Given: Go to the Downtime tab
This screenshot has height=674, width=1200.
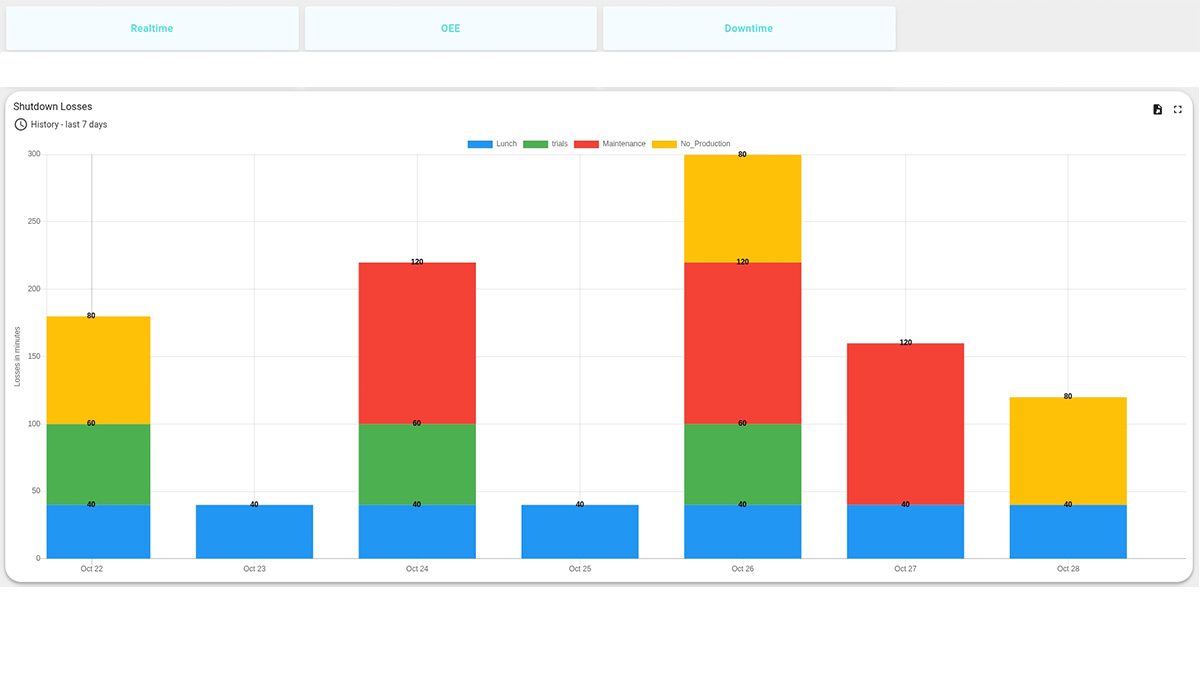Looking at the screenshot, I should [749, 28].
